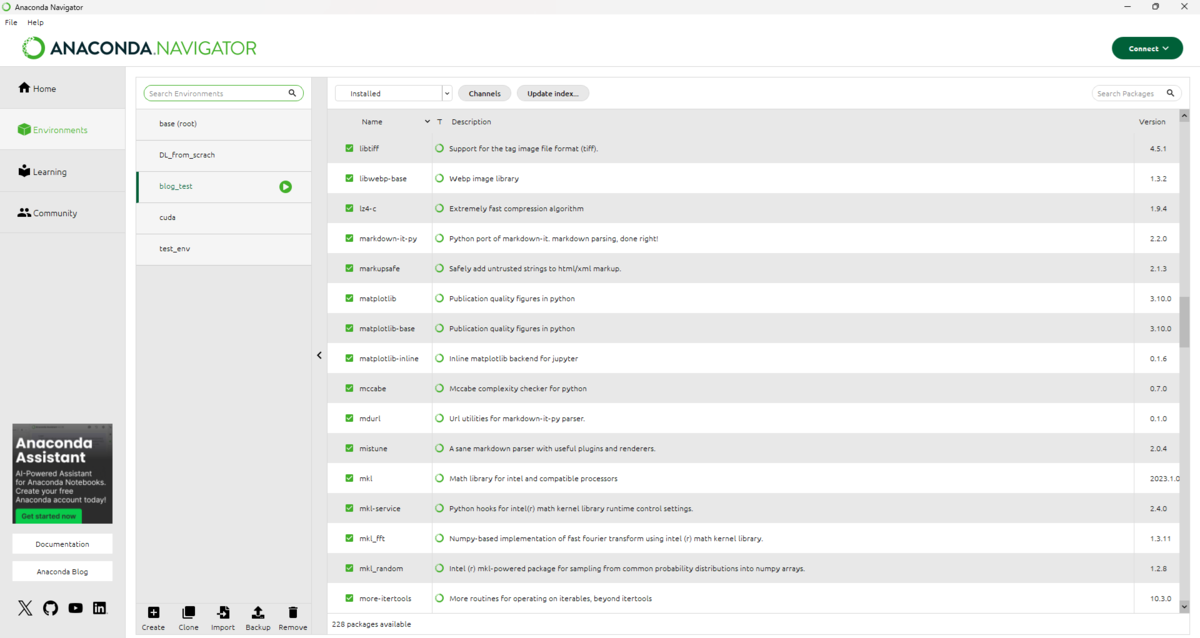Click the Home house icon
1200x638 pixels.
pos(24,88)
